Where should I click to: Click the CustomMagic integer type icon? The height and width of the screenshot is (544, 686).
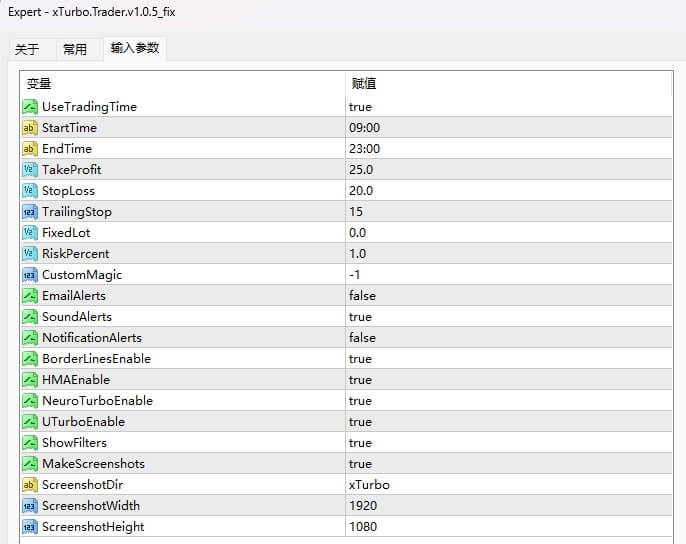point(30,275)
